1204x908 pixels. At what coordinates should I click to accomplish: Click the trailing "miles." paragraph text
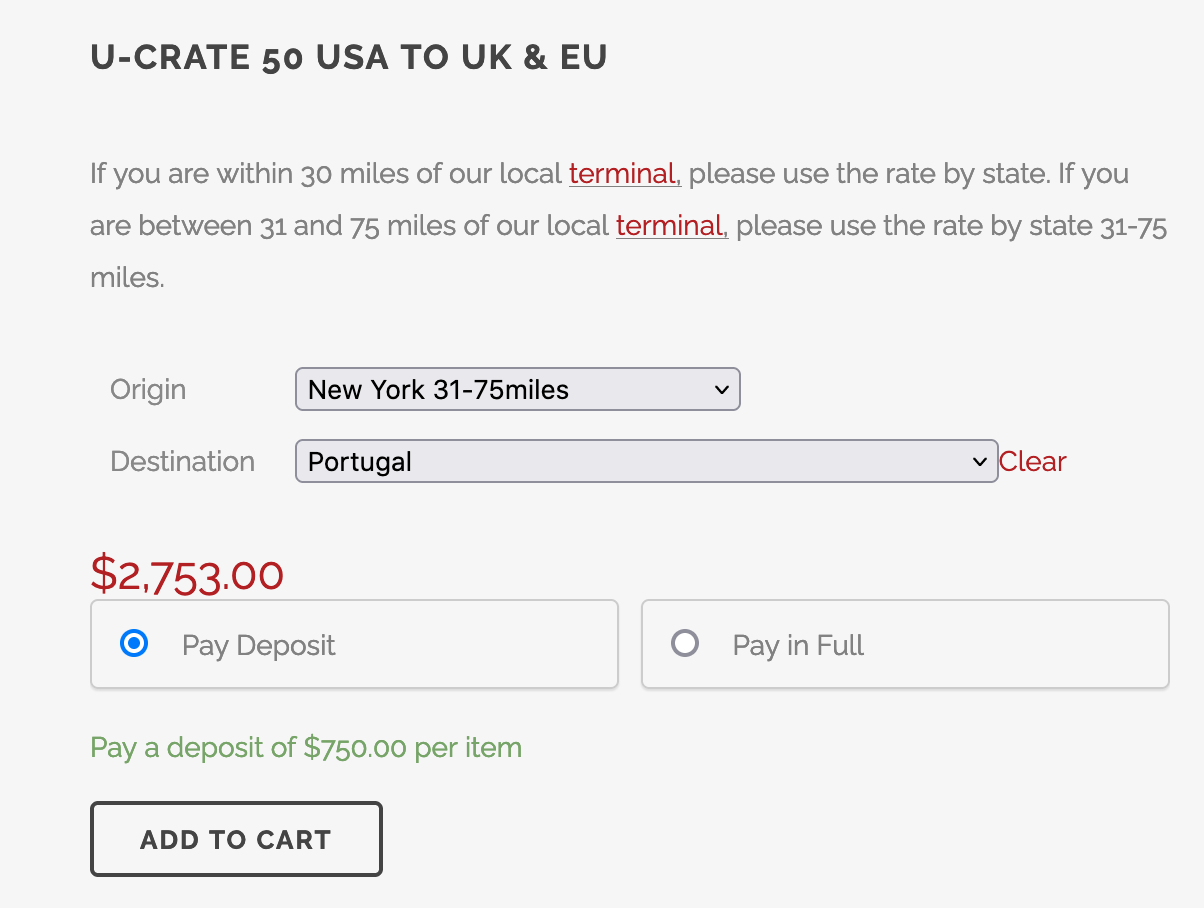click(x=127, y=278)
